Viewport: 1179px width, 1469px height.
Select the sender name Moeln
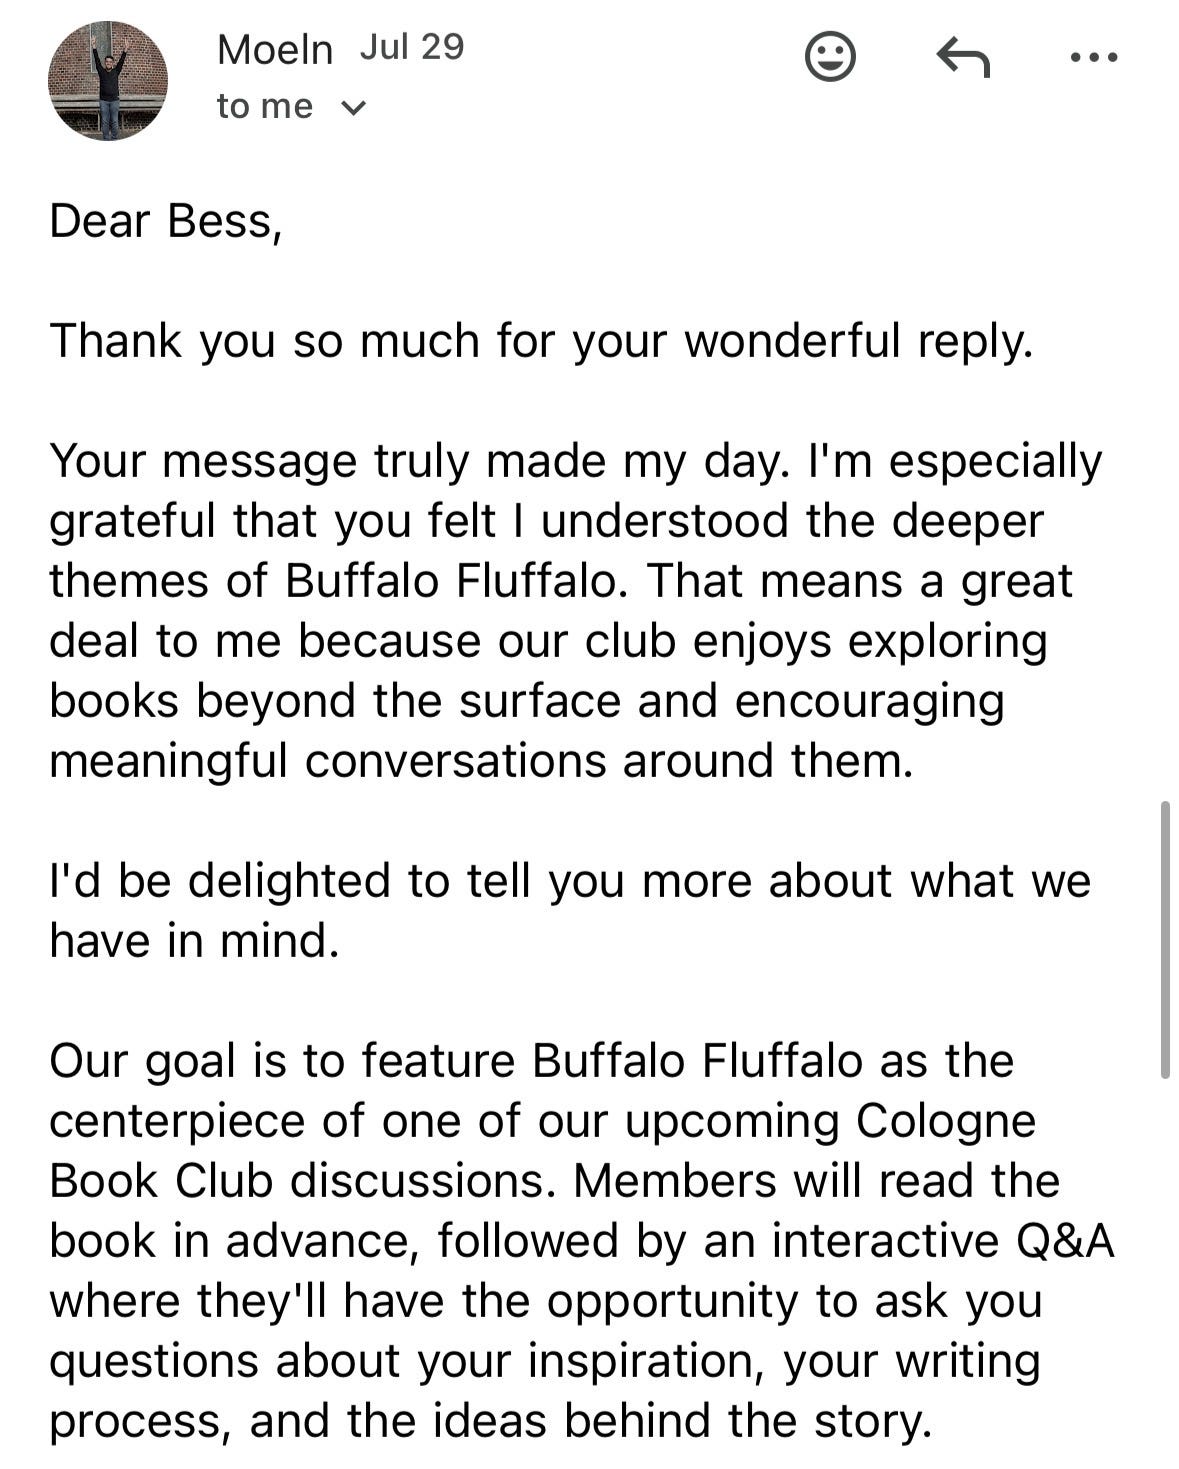tap(275, 48)
